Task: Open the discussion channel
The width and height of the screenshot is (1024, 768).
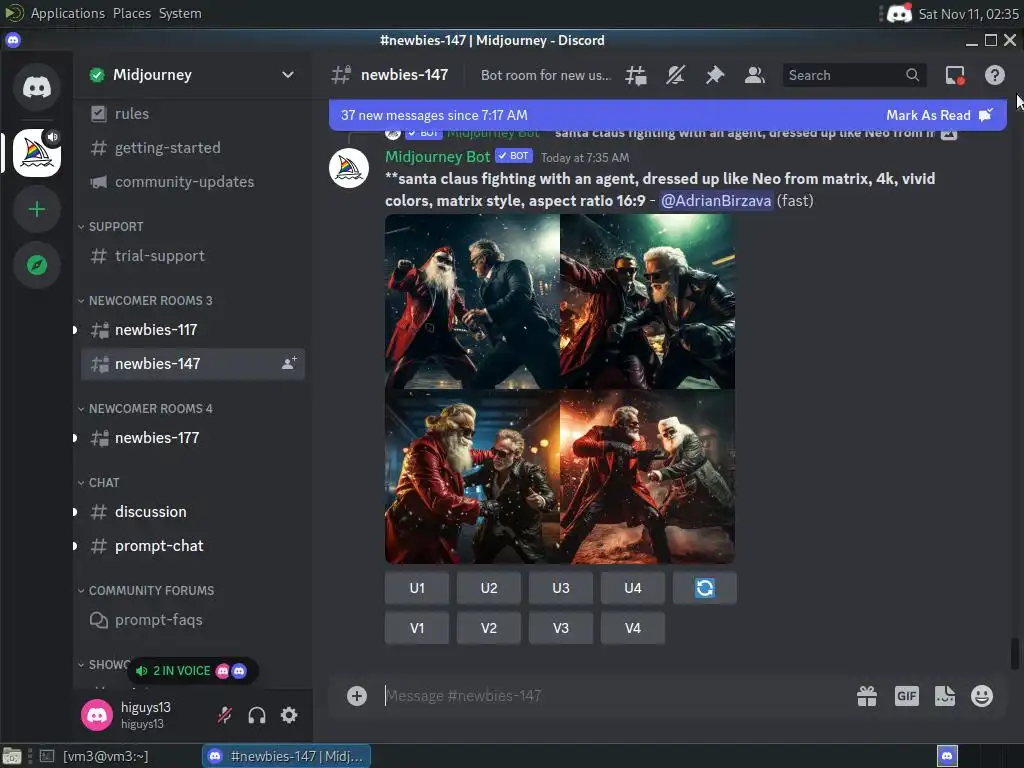Action: point(193,511)
